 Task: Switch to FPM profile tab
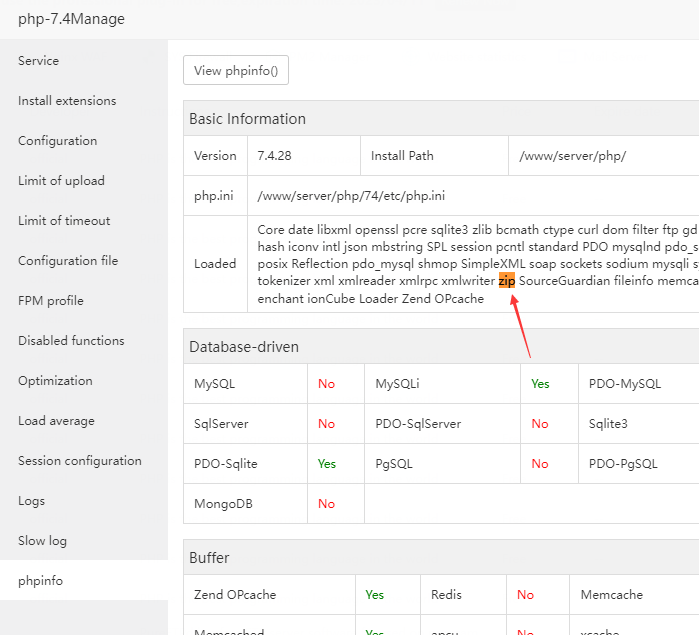pos(51,301)
